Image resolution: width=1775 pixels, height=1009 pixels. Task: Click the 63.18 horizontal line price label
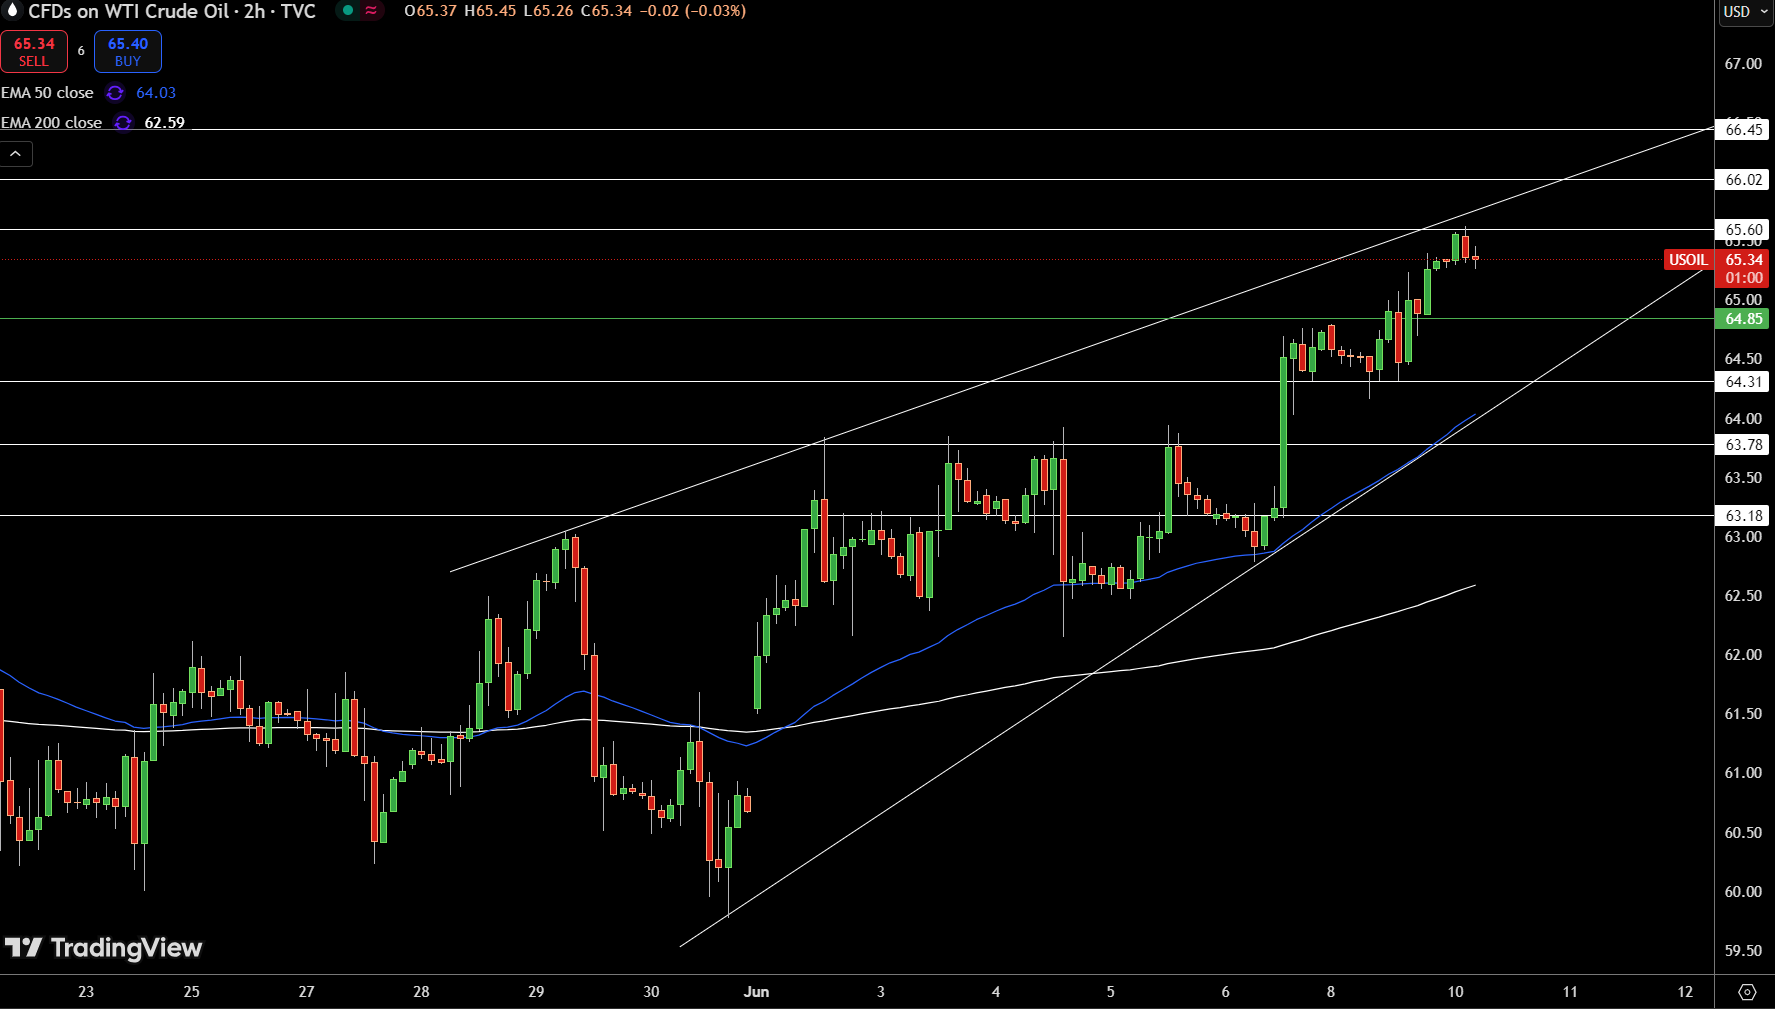pos(1743,516)
